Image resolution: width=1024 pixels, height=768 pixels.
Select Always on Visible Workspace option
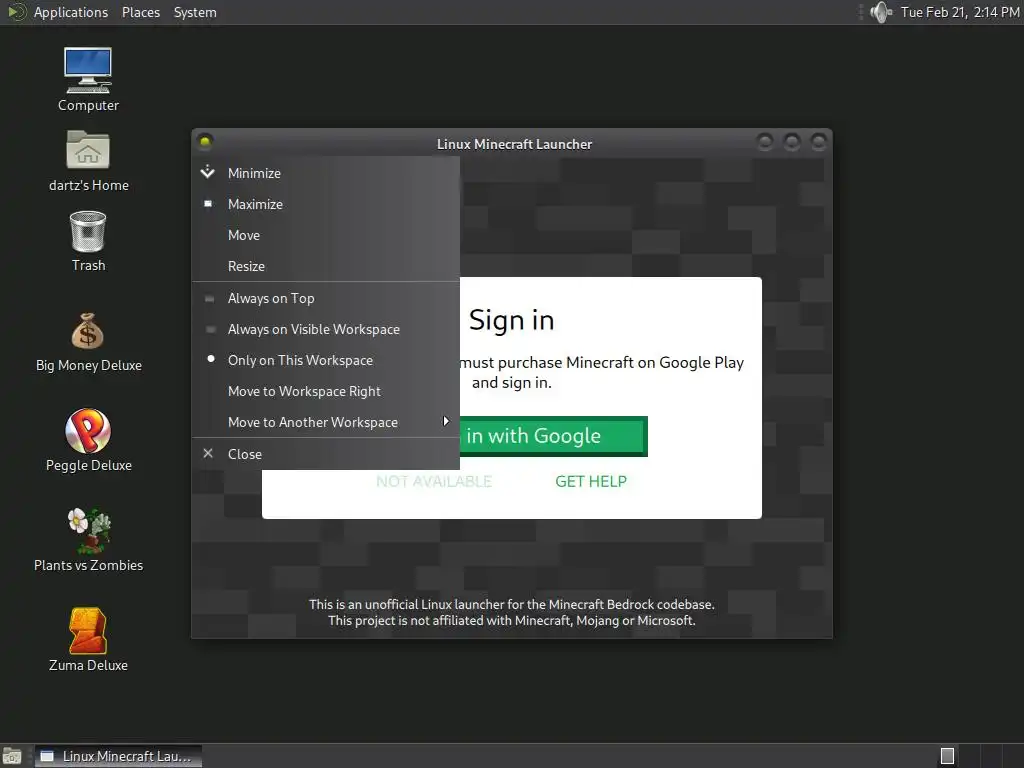[326, 329]
